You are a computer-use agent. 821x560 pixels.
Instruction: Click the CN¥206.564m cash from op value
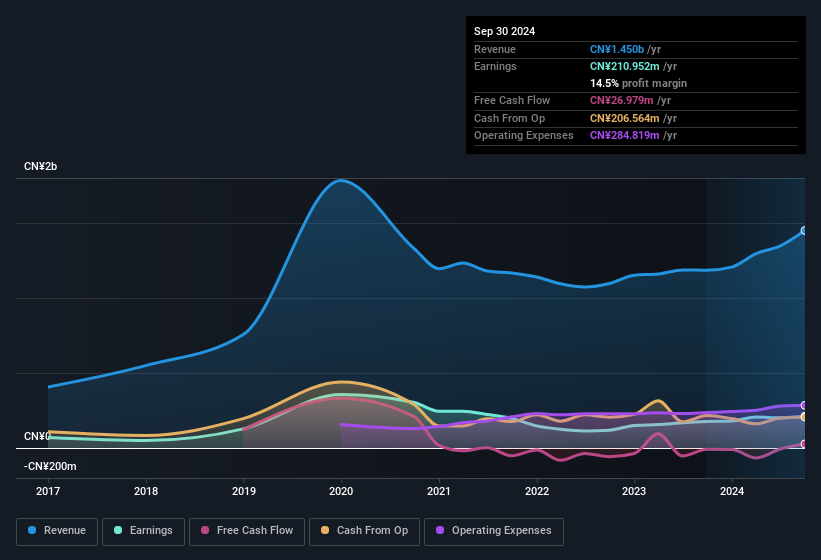tap(625, 118)
